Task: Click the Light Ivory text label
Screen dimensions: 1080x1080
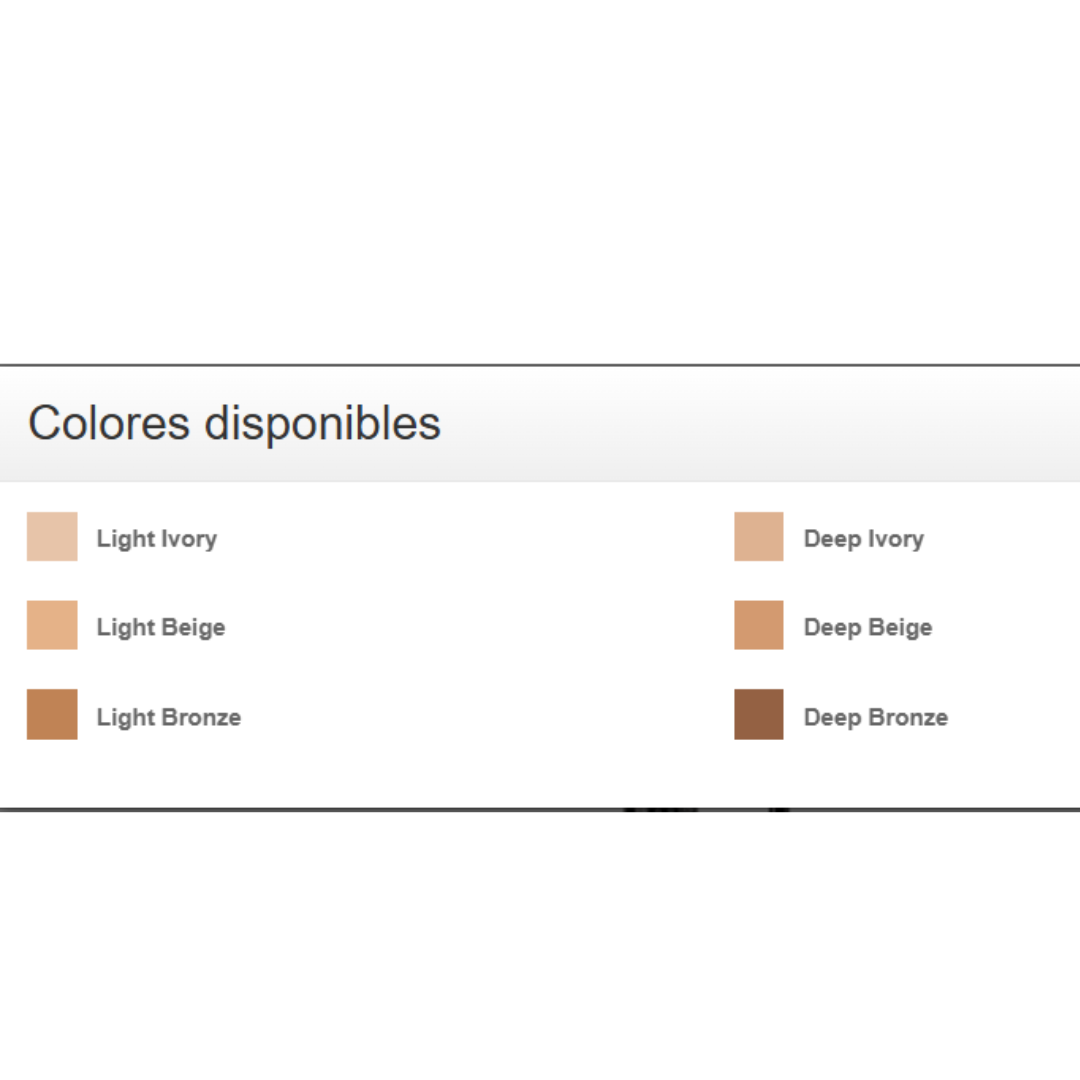Action: 157,539
